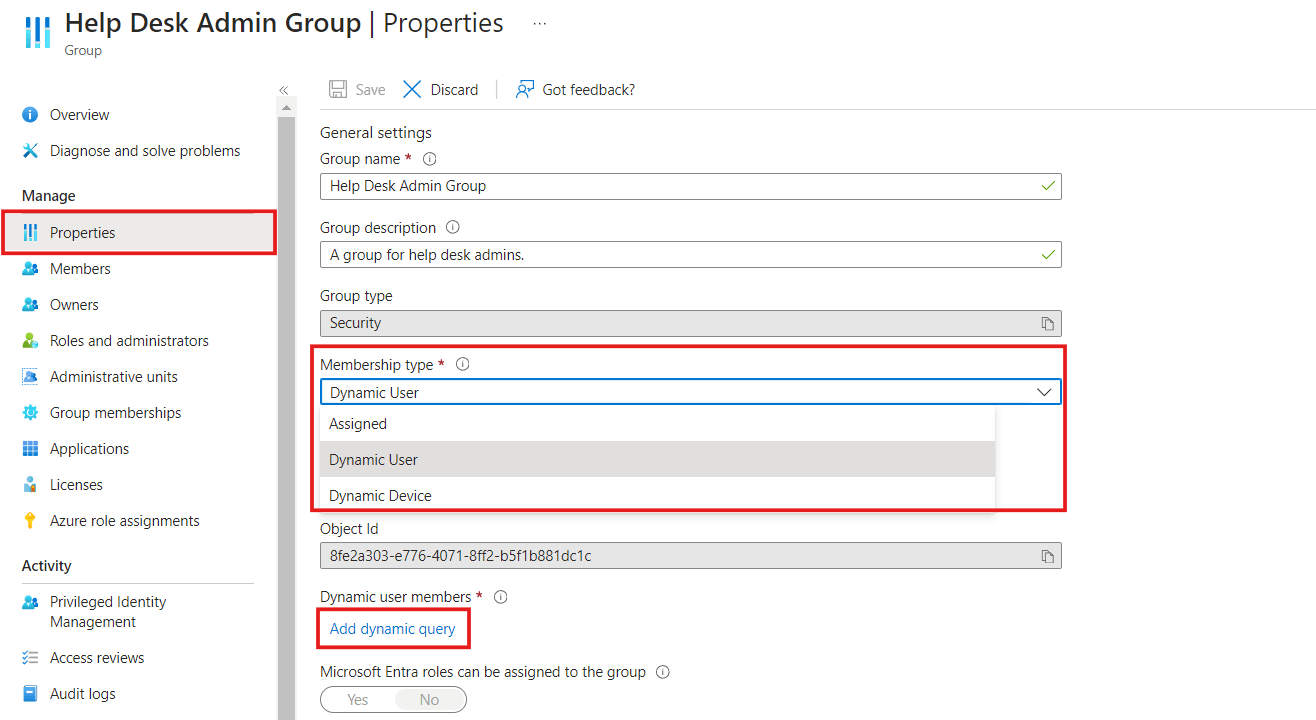
Task: Collapse the Membership type dropdown chevron
Action: [1044, 392]
